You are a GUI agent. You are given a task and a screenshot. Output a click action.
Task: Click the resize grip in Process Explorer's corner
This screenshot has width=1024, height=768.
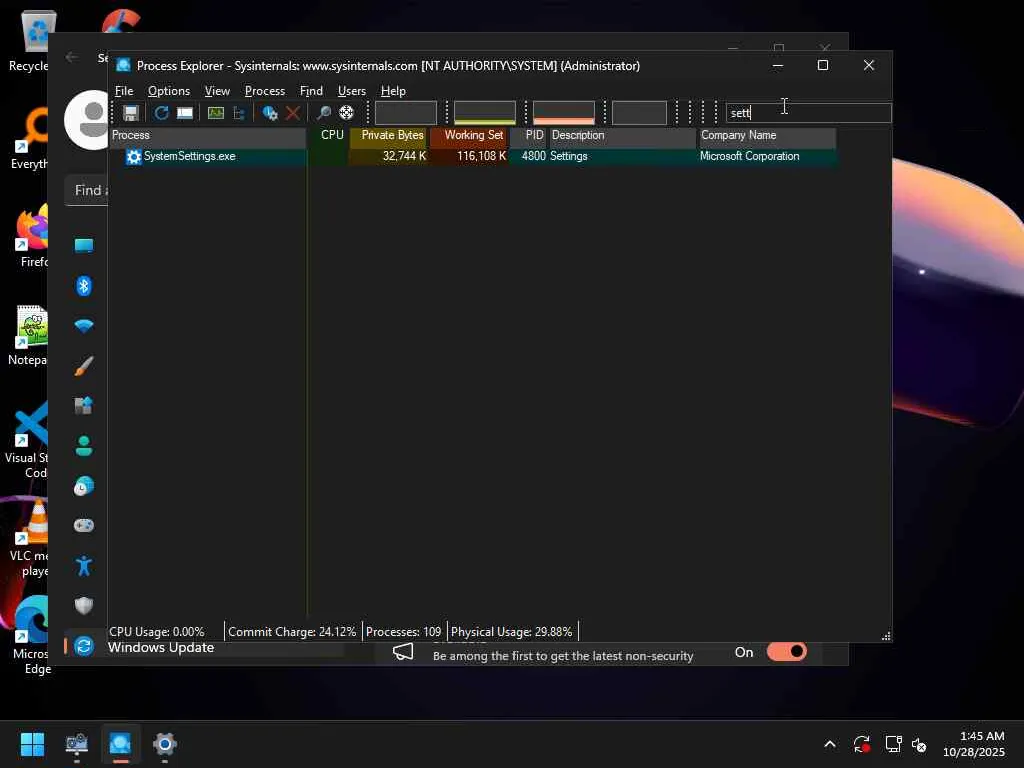pos(886,636)
